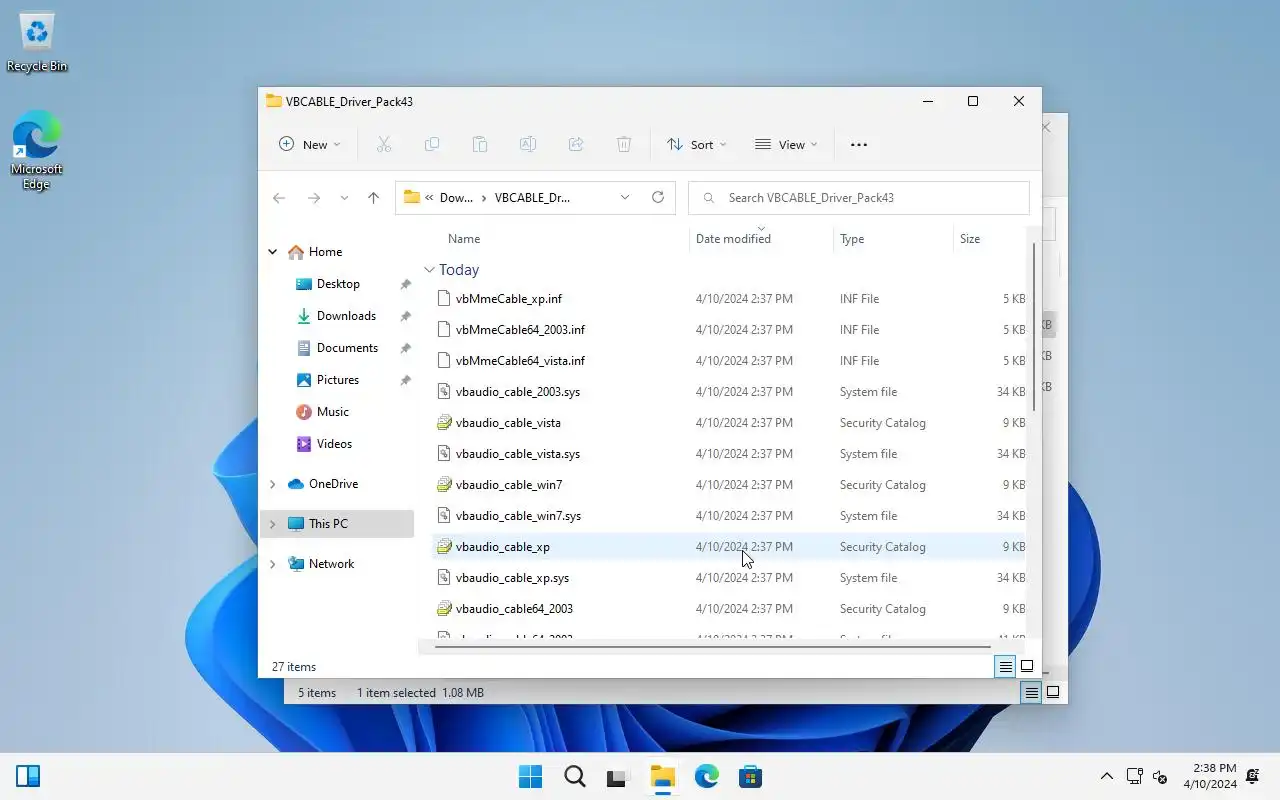Open the Windows Start button
Viewport: 1280px width, 800px height.
click(530, 776)
